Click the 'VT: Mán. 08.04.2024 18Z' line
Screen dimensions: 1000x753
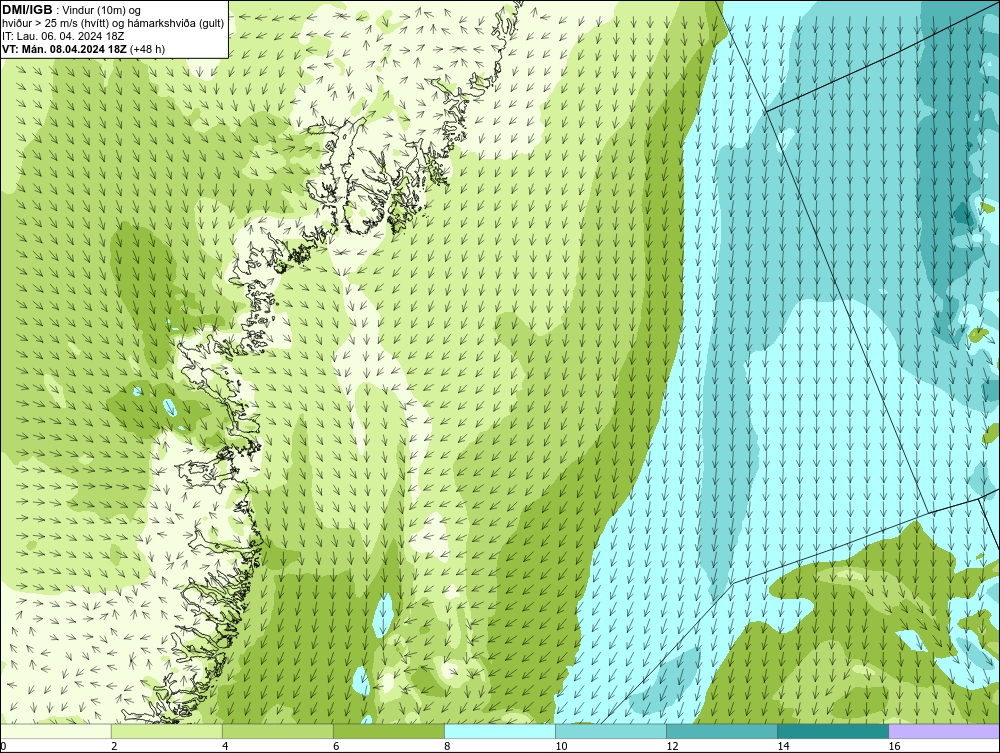(65, 48)
